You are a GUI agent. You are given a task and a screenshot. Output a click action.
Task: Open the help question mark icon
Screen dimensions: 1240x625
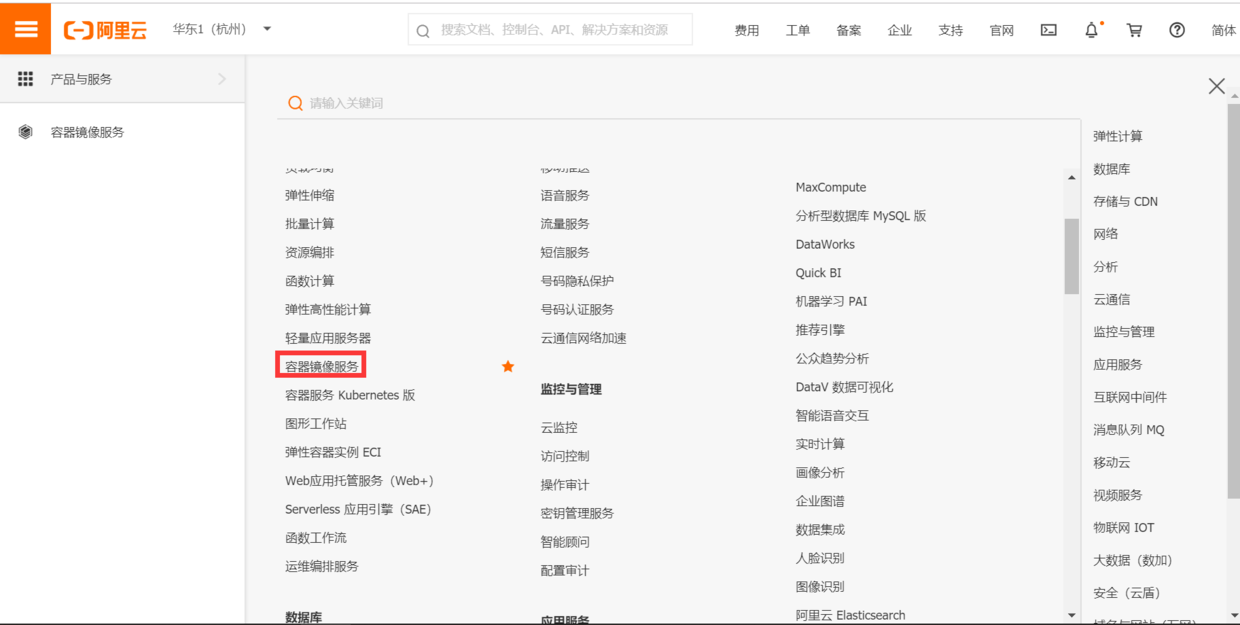click(x=1177, y=30)
